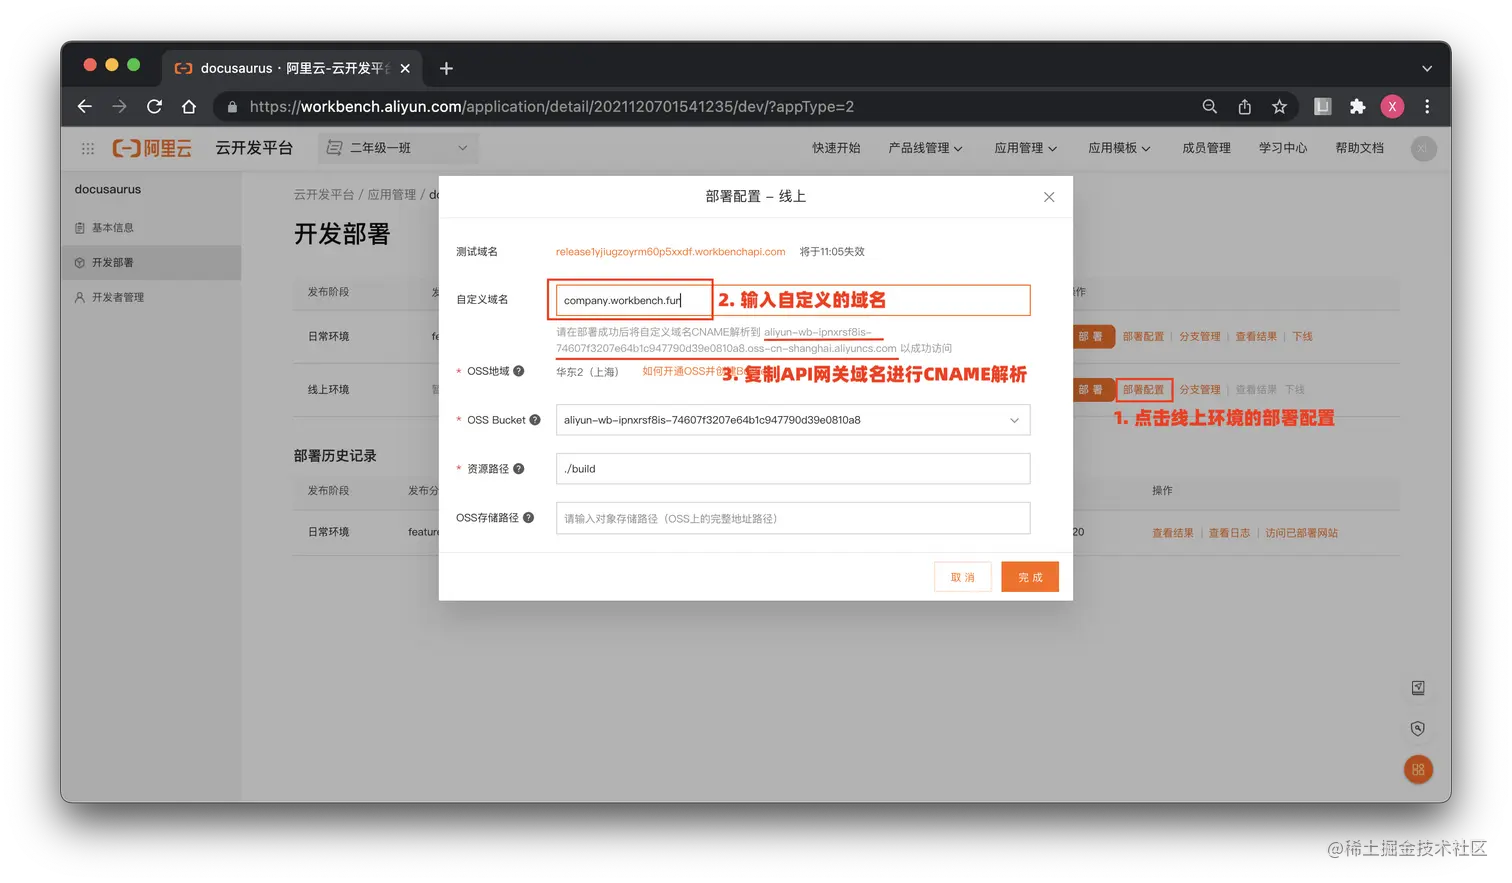The height and width of the screenshot is (883, 1512).
Task: Click 应用管理 in the breadcrumb
Action: pos(392,195)
